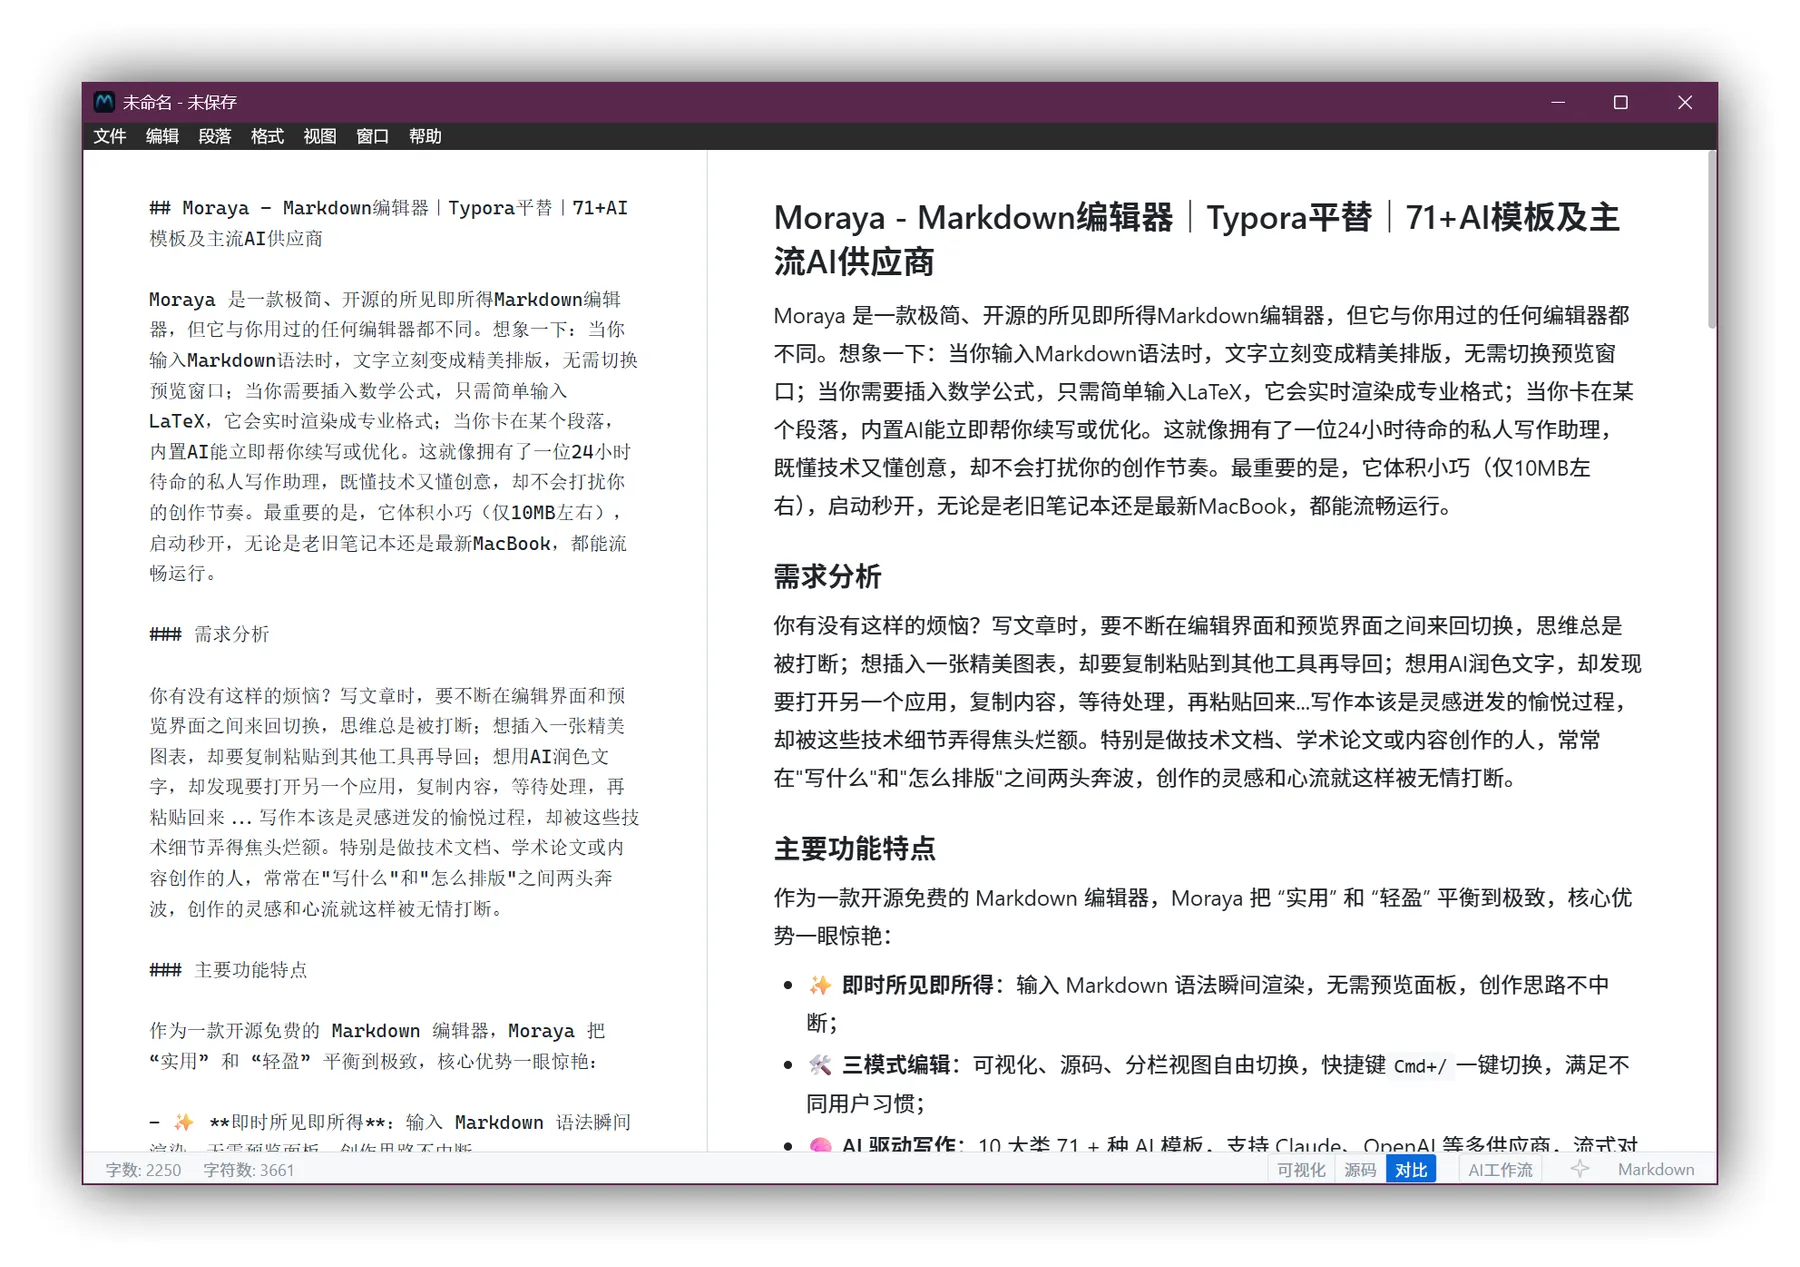This screenshot has width=1800, height=1267.
Task: Select the active 对比 split view mode
Action: (x=1410, y=1169)
